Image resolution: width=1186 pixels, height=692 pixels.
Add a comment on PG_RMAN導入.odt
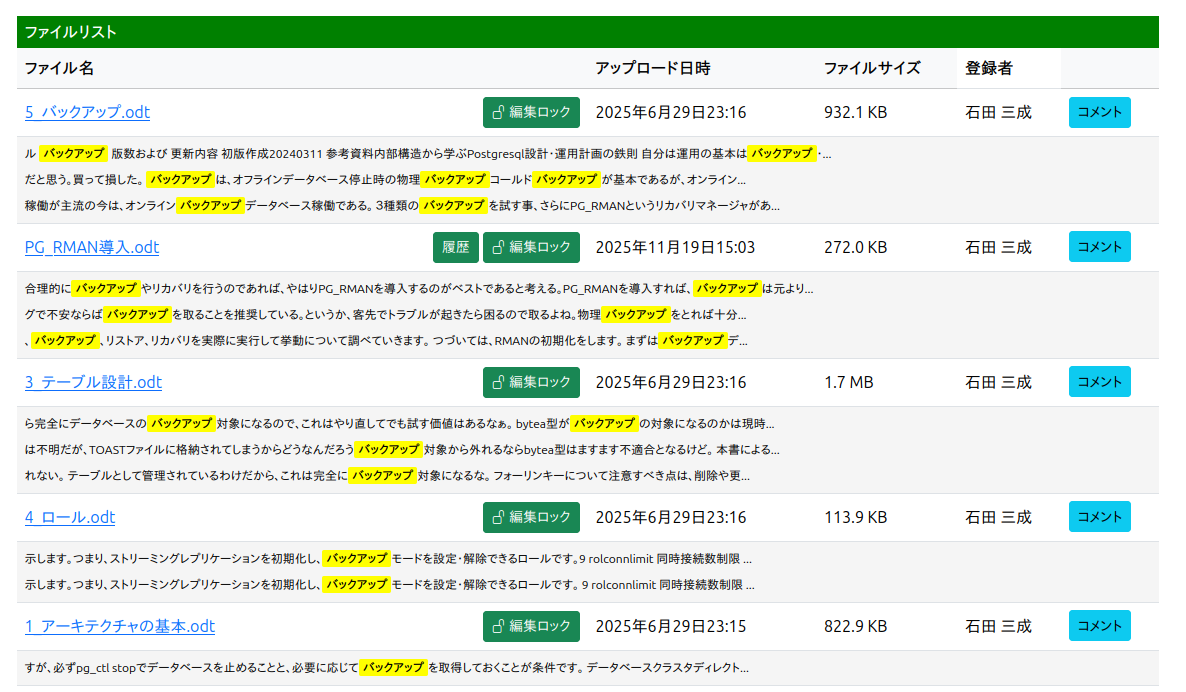click(1099, 247)
